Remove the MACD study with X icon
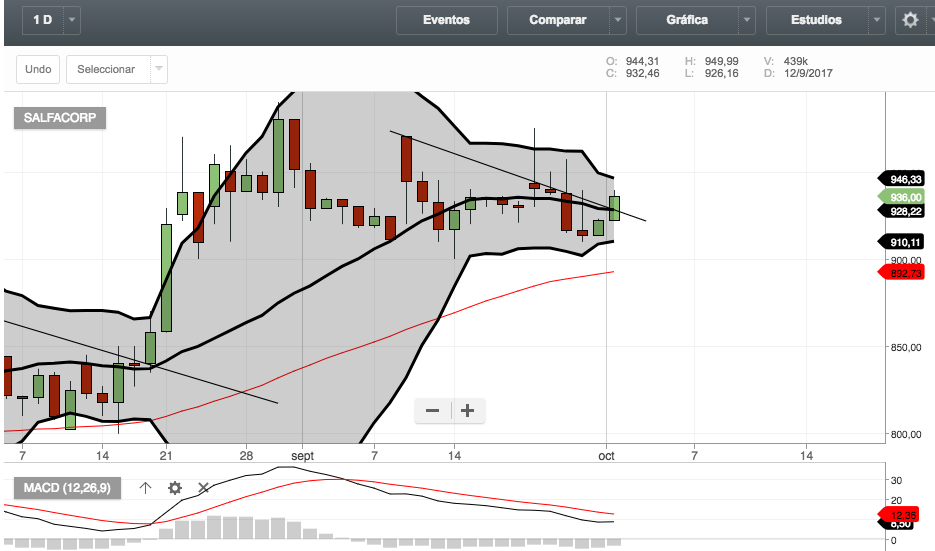This screenshot has width=935, height=551. click(203, 488)
